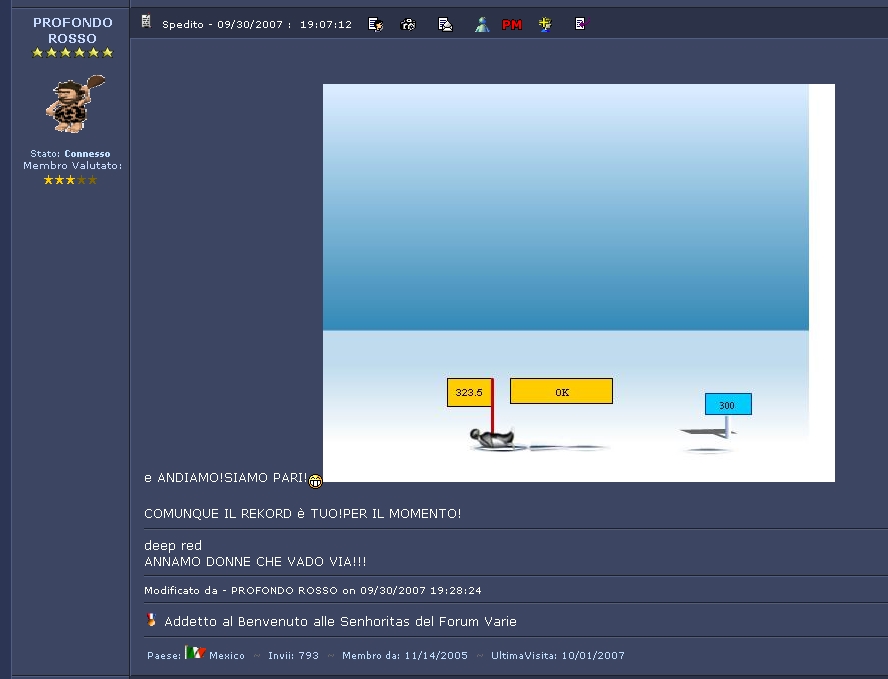Click the penguin lying on the snow
This screenshot has height=679, width=888.
point(491,437)
